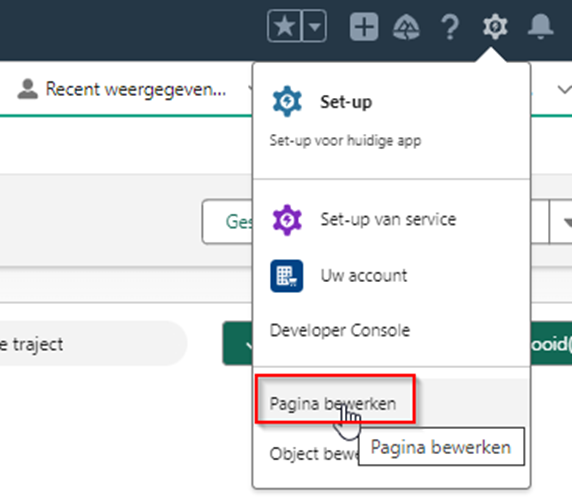Click the person icon beside Recent weergegeven
Viewport: 572px width, 502px height.
27,89
